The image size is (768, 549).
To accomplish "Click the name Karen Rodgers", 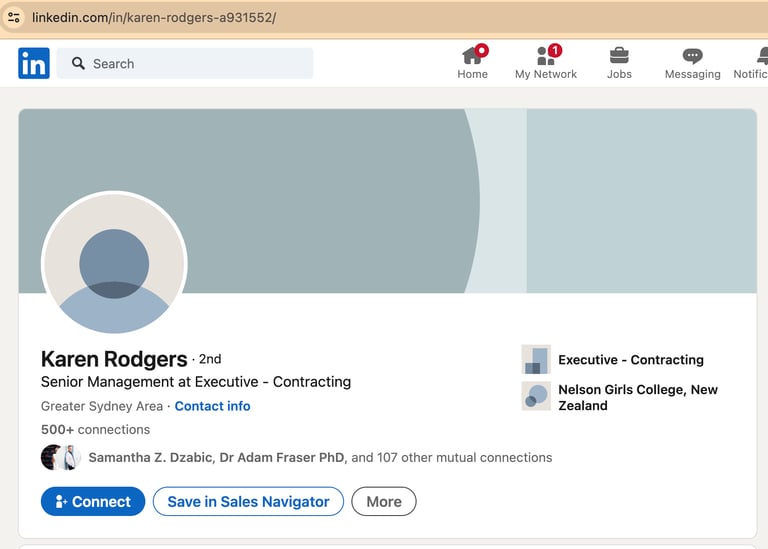I will click(x=114, y=359).
